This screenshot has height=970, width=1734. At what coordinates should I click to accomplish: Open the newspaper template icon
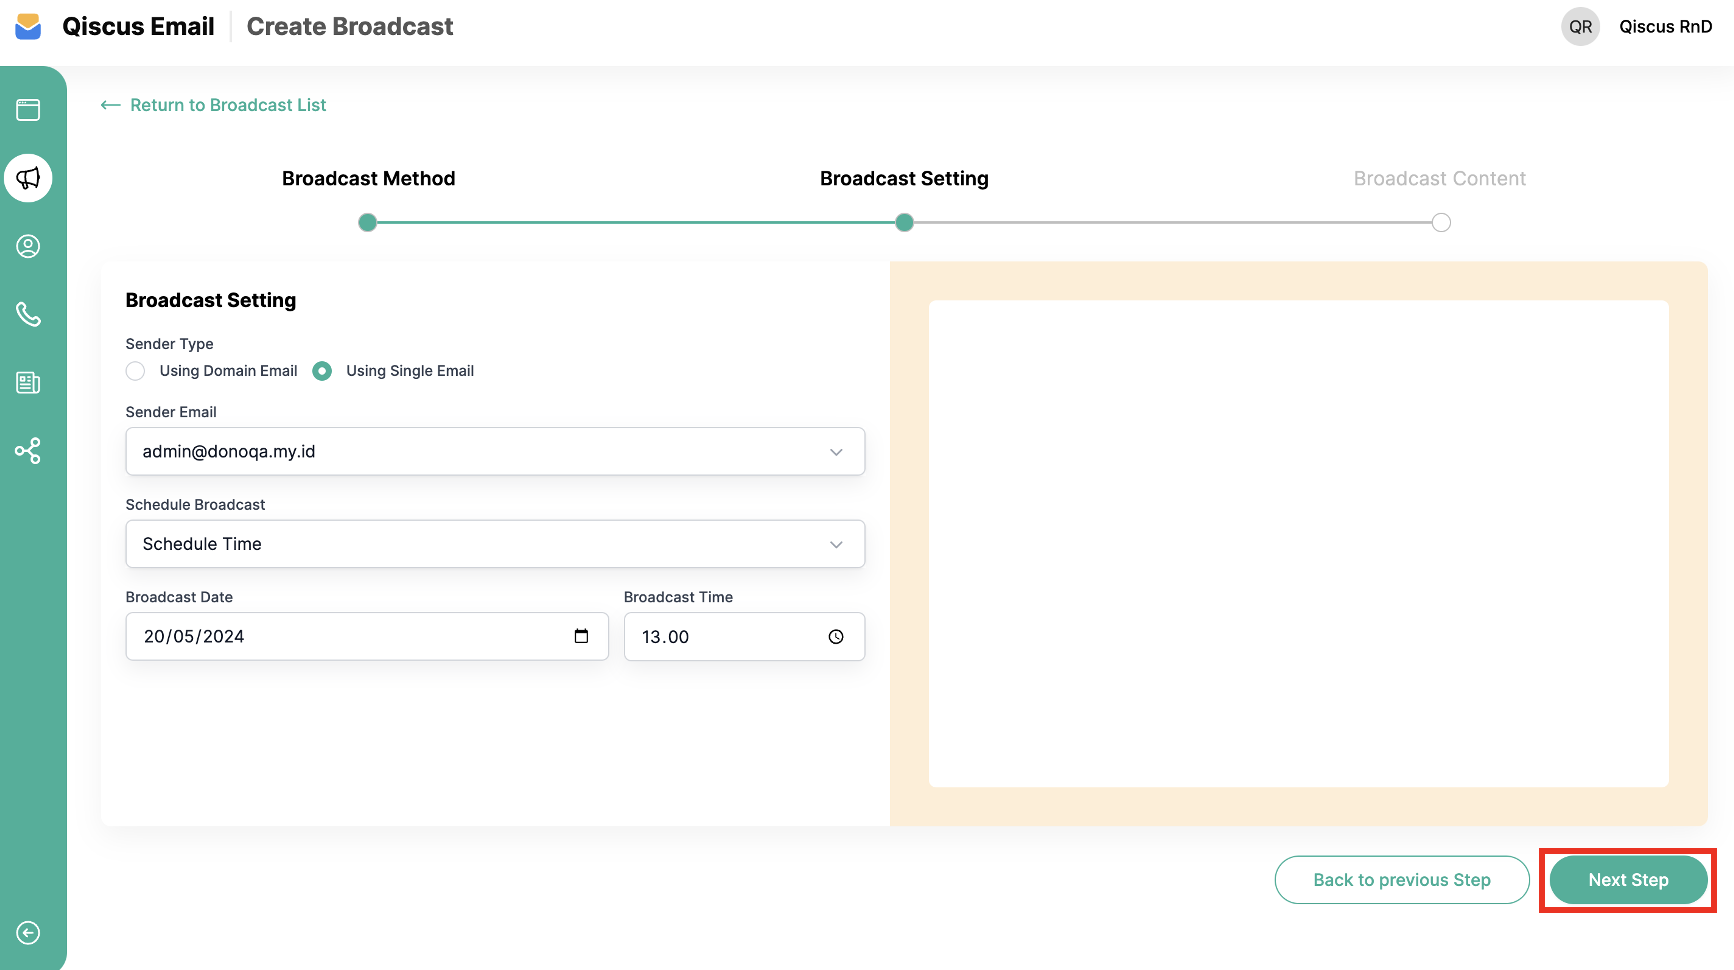click(x=28, y=382)
